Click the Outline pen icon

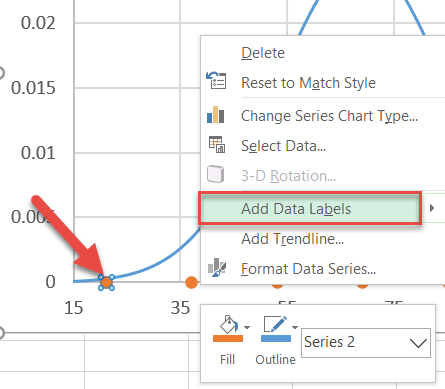pyautogui.click(x=275, y=324)
